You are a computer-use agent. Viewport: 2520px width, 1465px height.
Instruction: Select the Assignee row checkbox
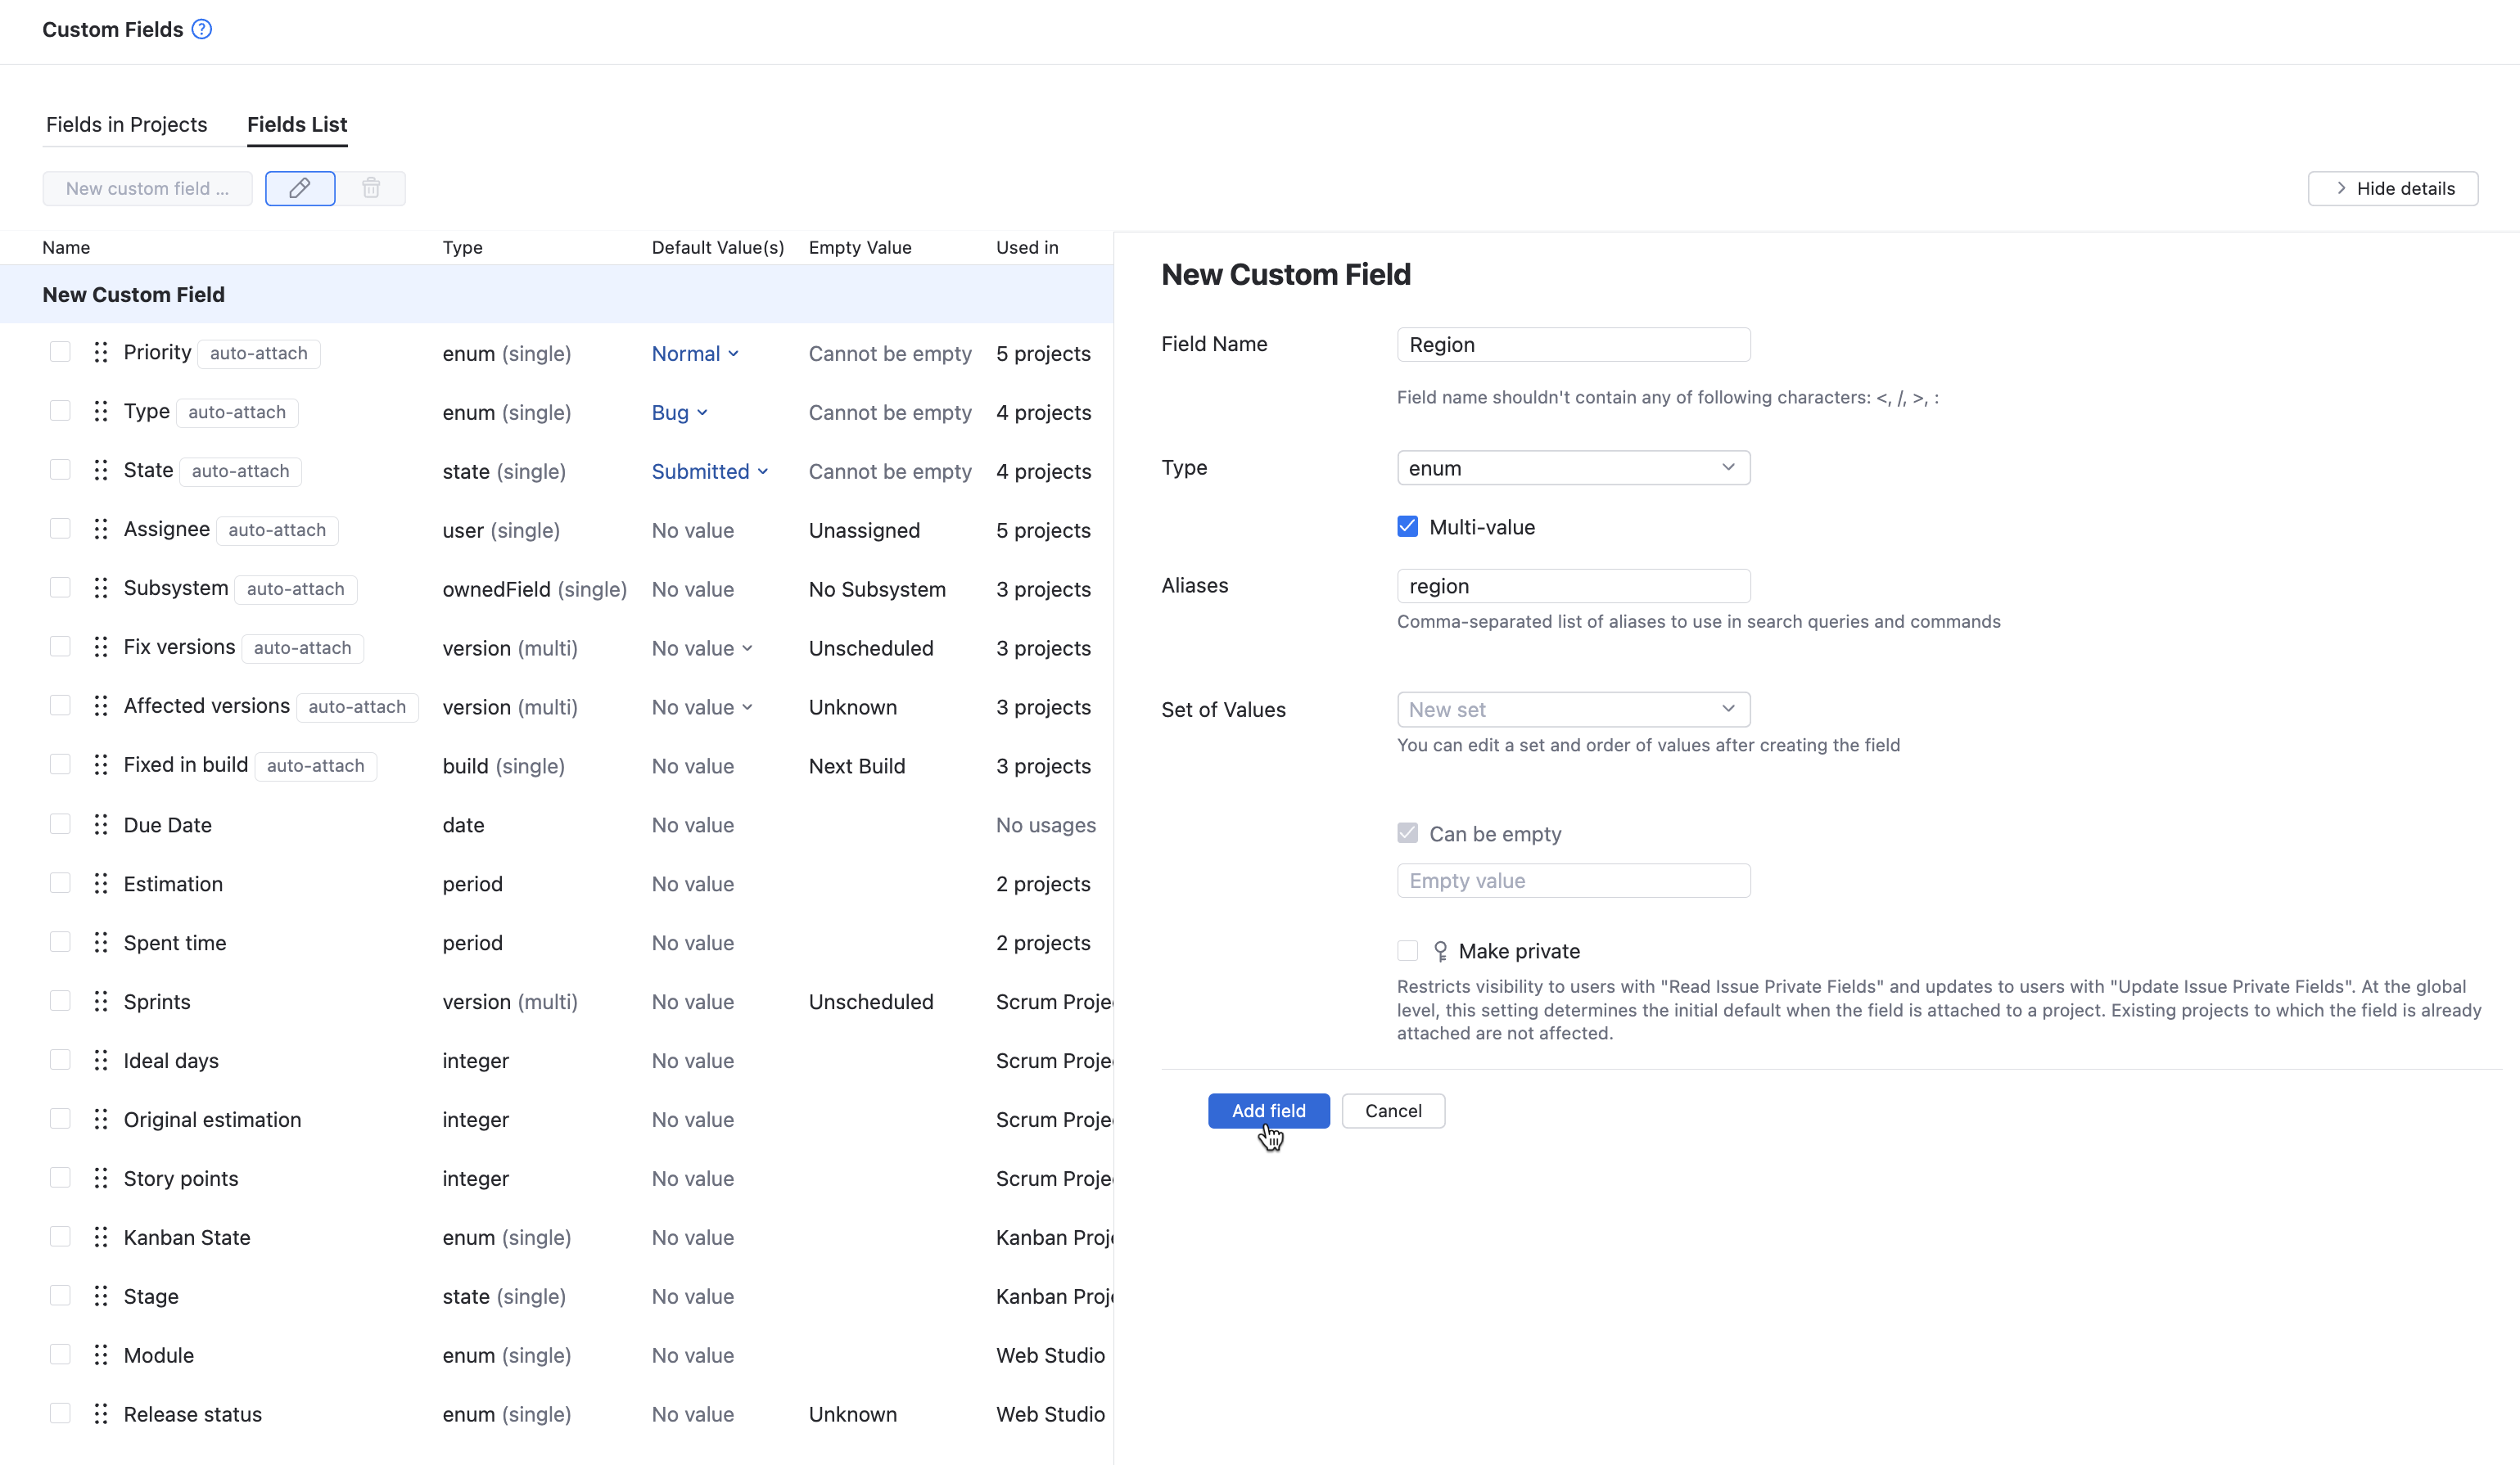click(60, 529)
